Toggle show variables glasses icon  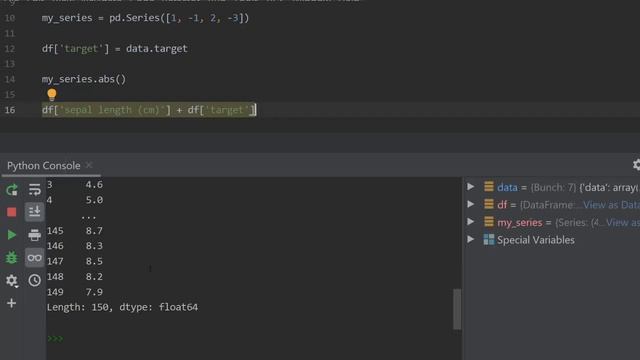(35, 258)
